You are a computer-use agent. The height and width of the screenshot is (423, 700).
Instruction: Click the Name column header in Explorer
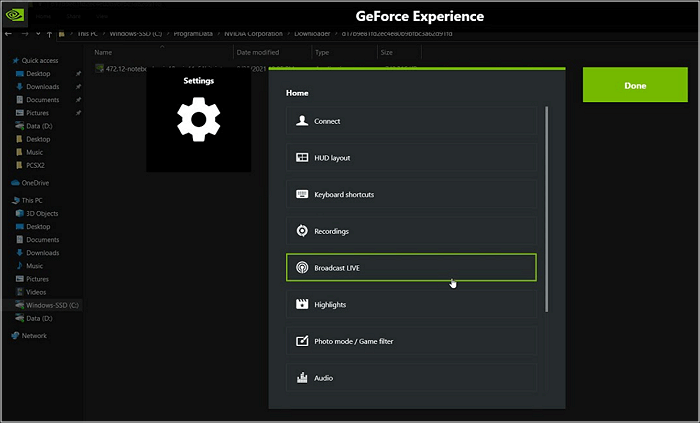103,52
